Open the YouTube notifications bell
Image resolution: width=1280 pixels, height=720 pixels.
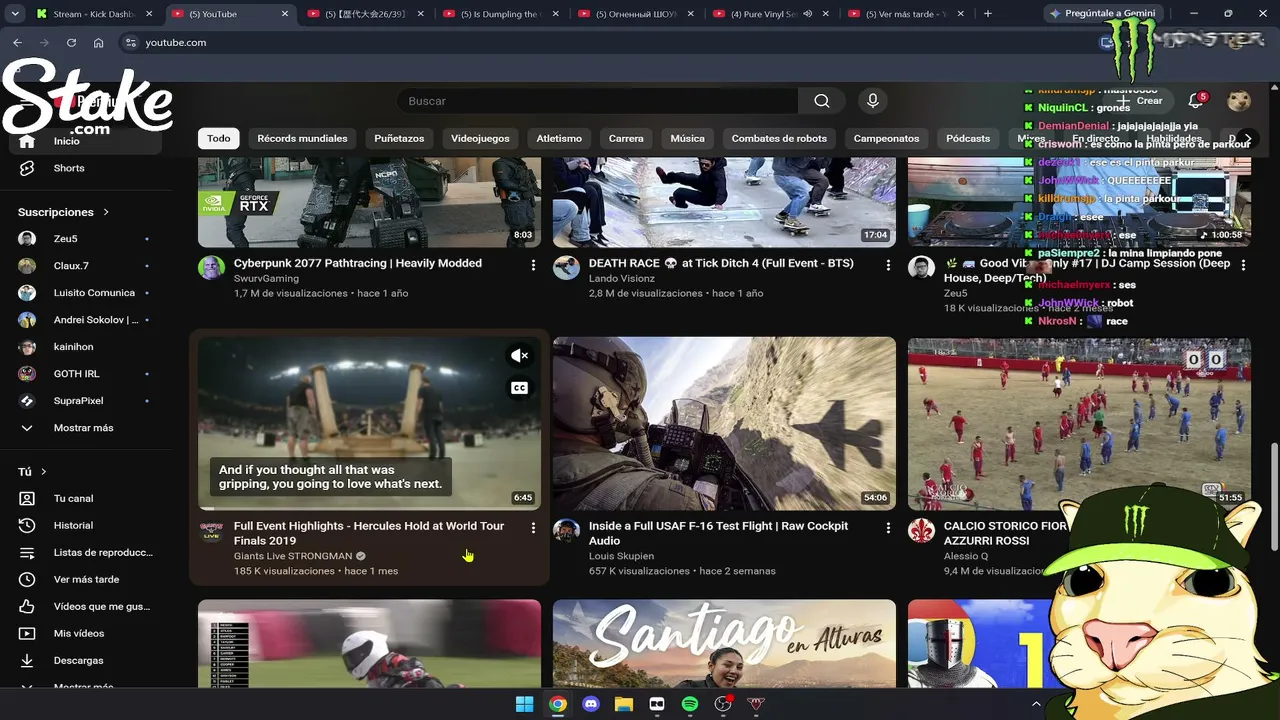click(1195, 101)
